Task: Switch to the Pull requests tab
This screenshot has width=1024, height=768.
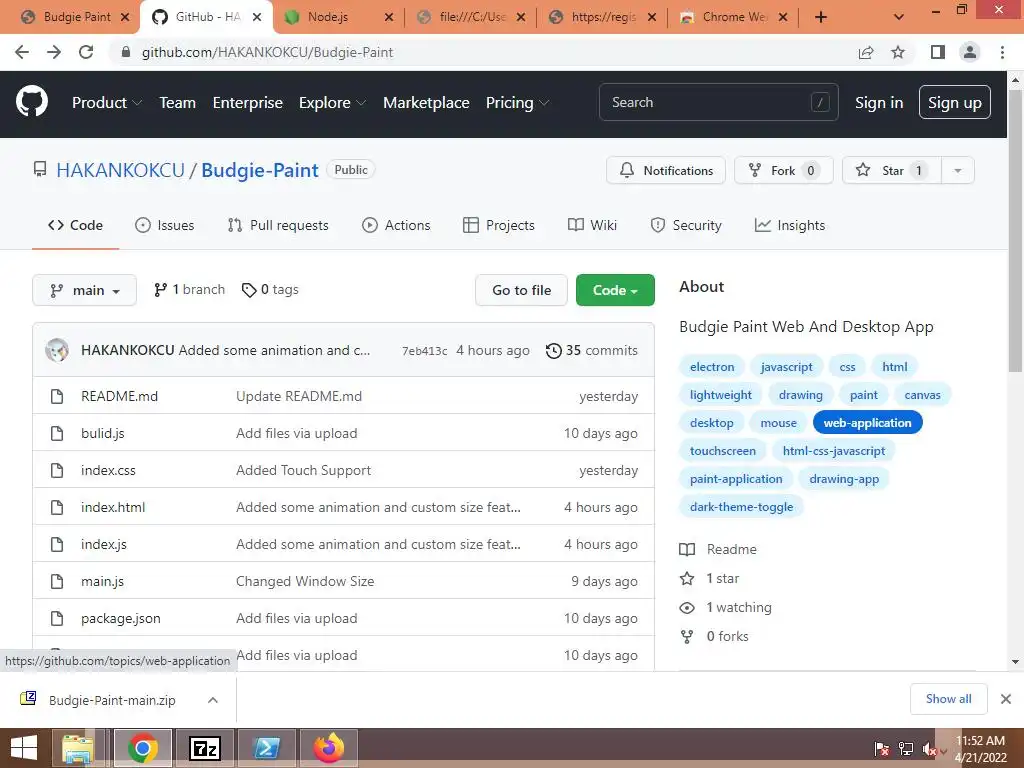Action: pyautogui.click(x=278, y=225)
